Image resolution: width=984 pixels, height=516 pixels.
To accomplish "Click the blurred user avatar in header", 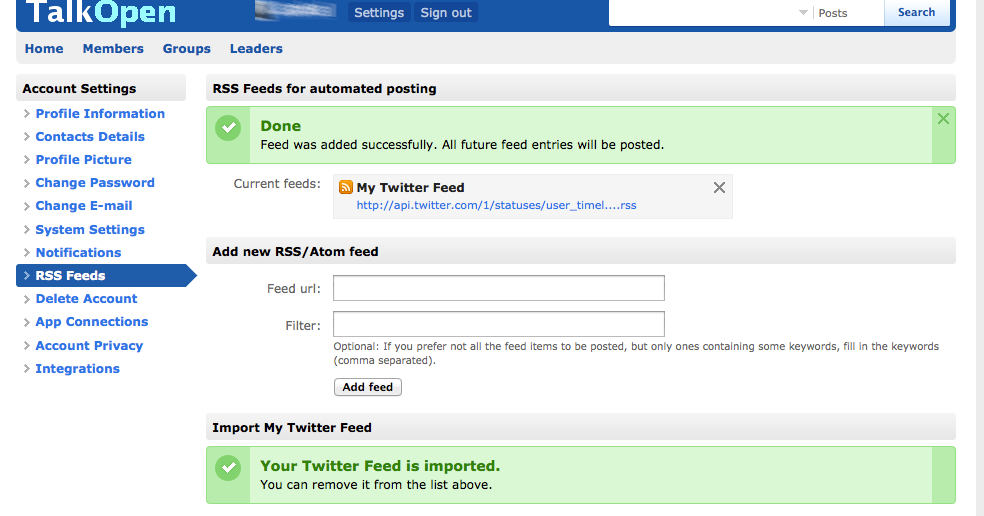I will pyautogui.click(x=296, y=11).
